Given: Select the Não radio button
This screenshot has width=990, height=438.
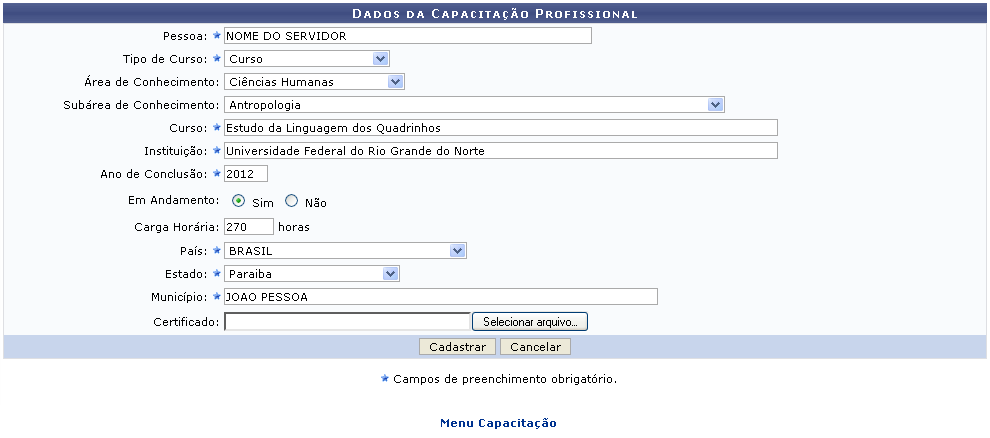Looking at the screenshot, I should [292, 201].
